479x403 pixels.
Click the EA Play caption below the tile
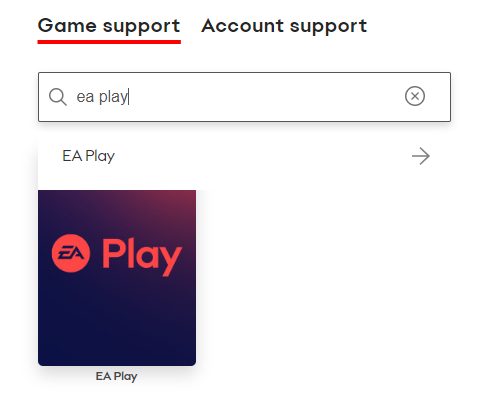pyautogui.click(x=116, y=376)
